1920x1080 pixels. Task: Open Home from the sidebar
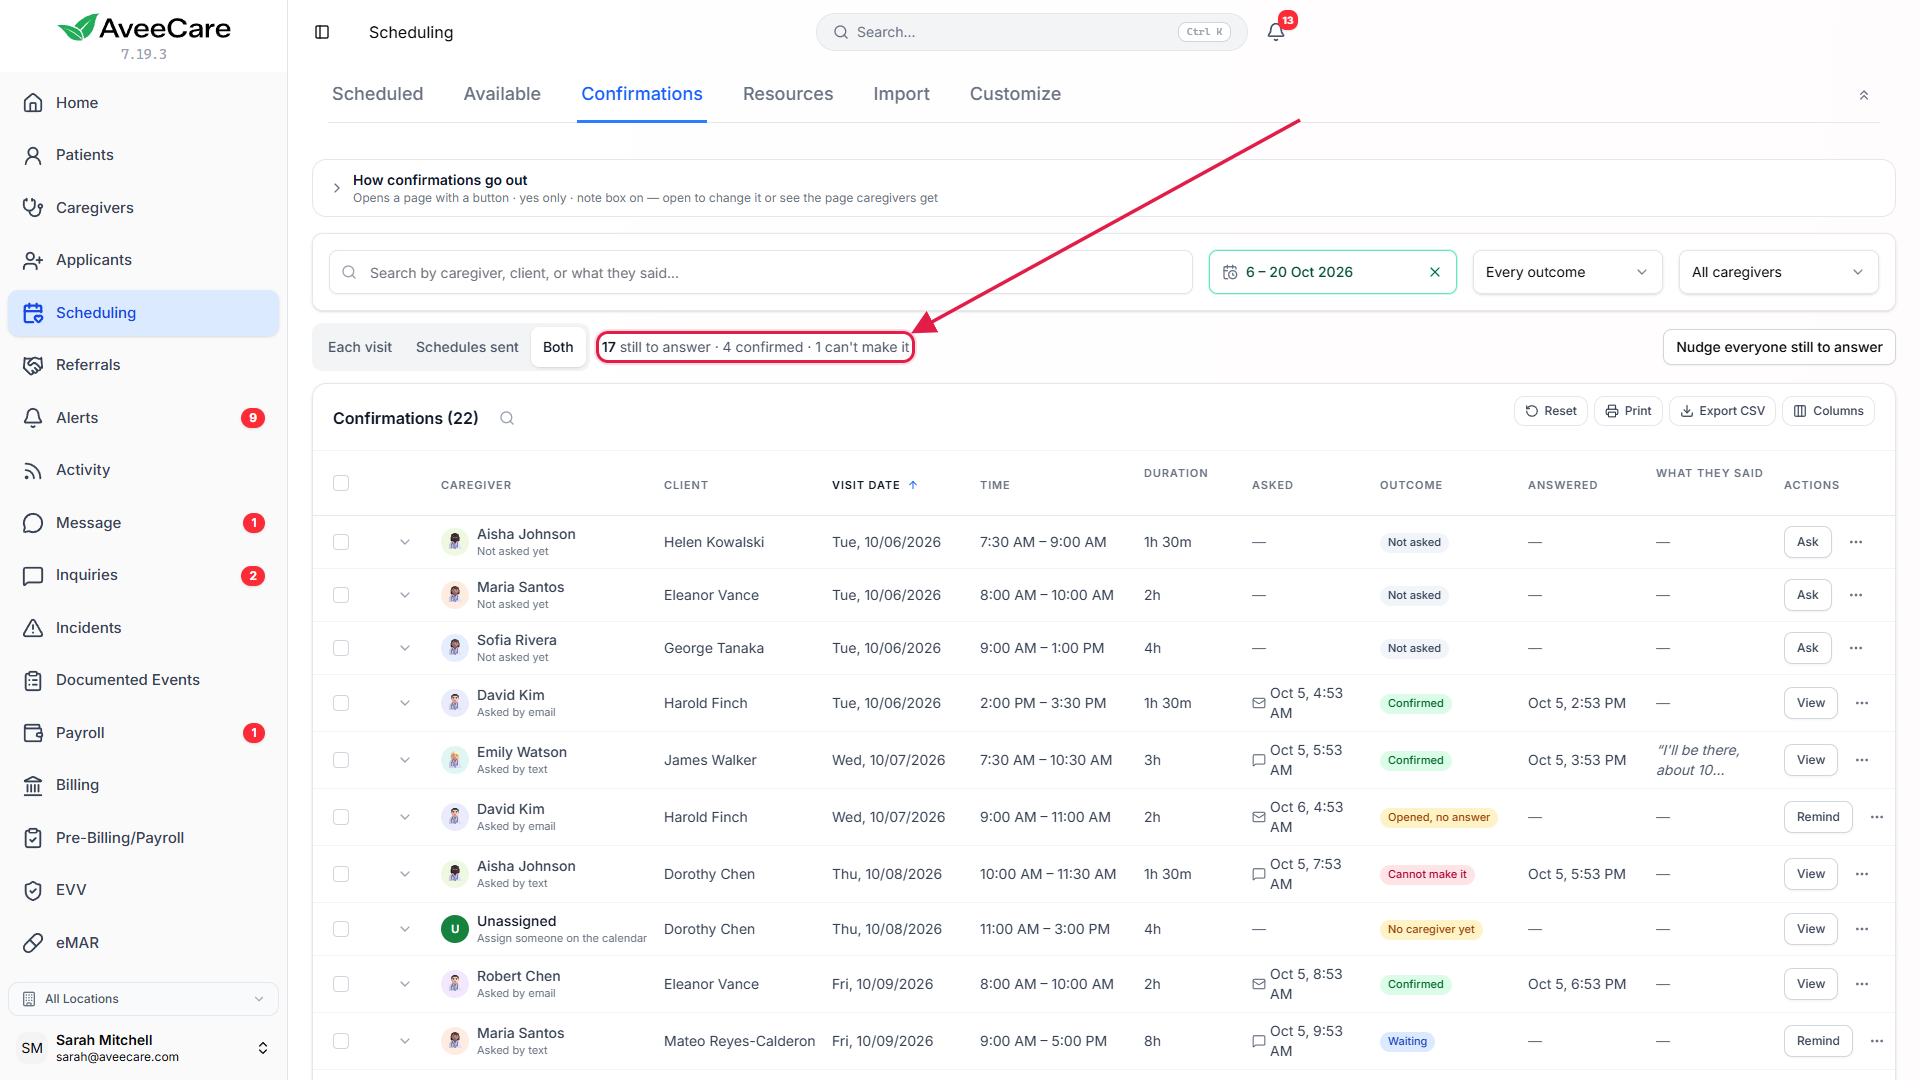[143, 103]
